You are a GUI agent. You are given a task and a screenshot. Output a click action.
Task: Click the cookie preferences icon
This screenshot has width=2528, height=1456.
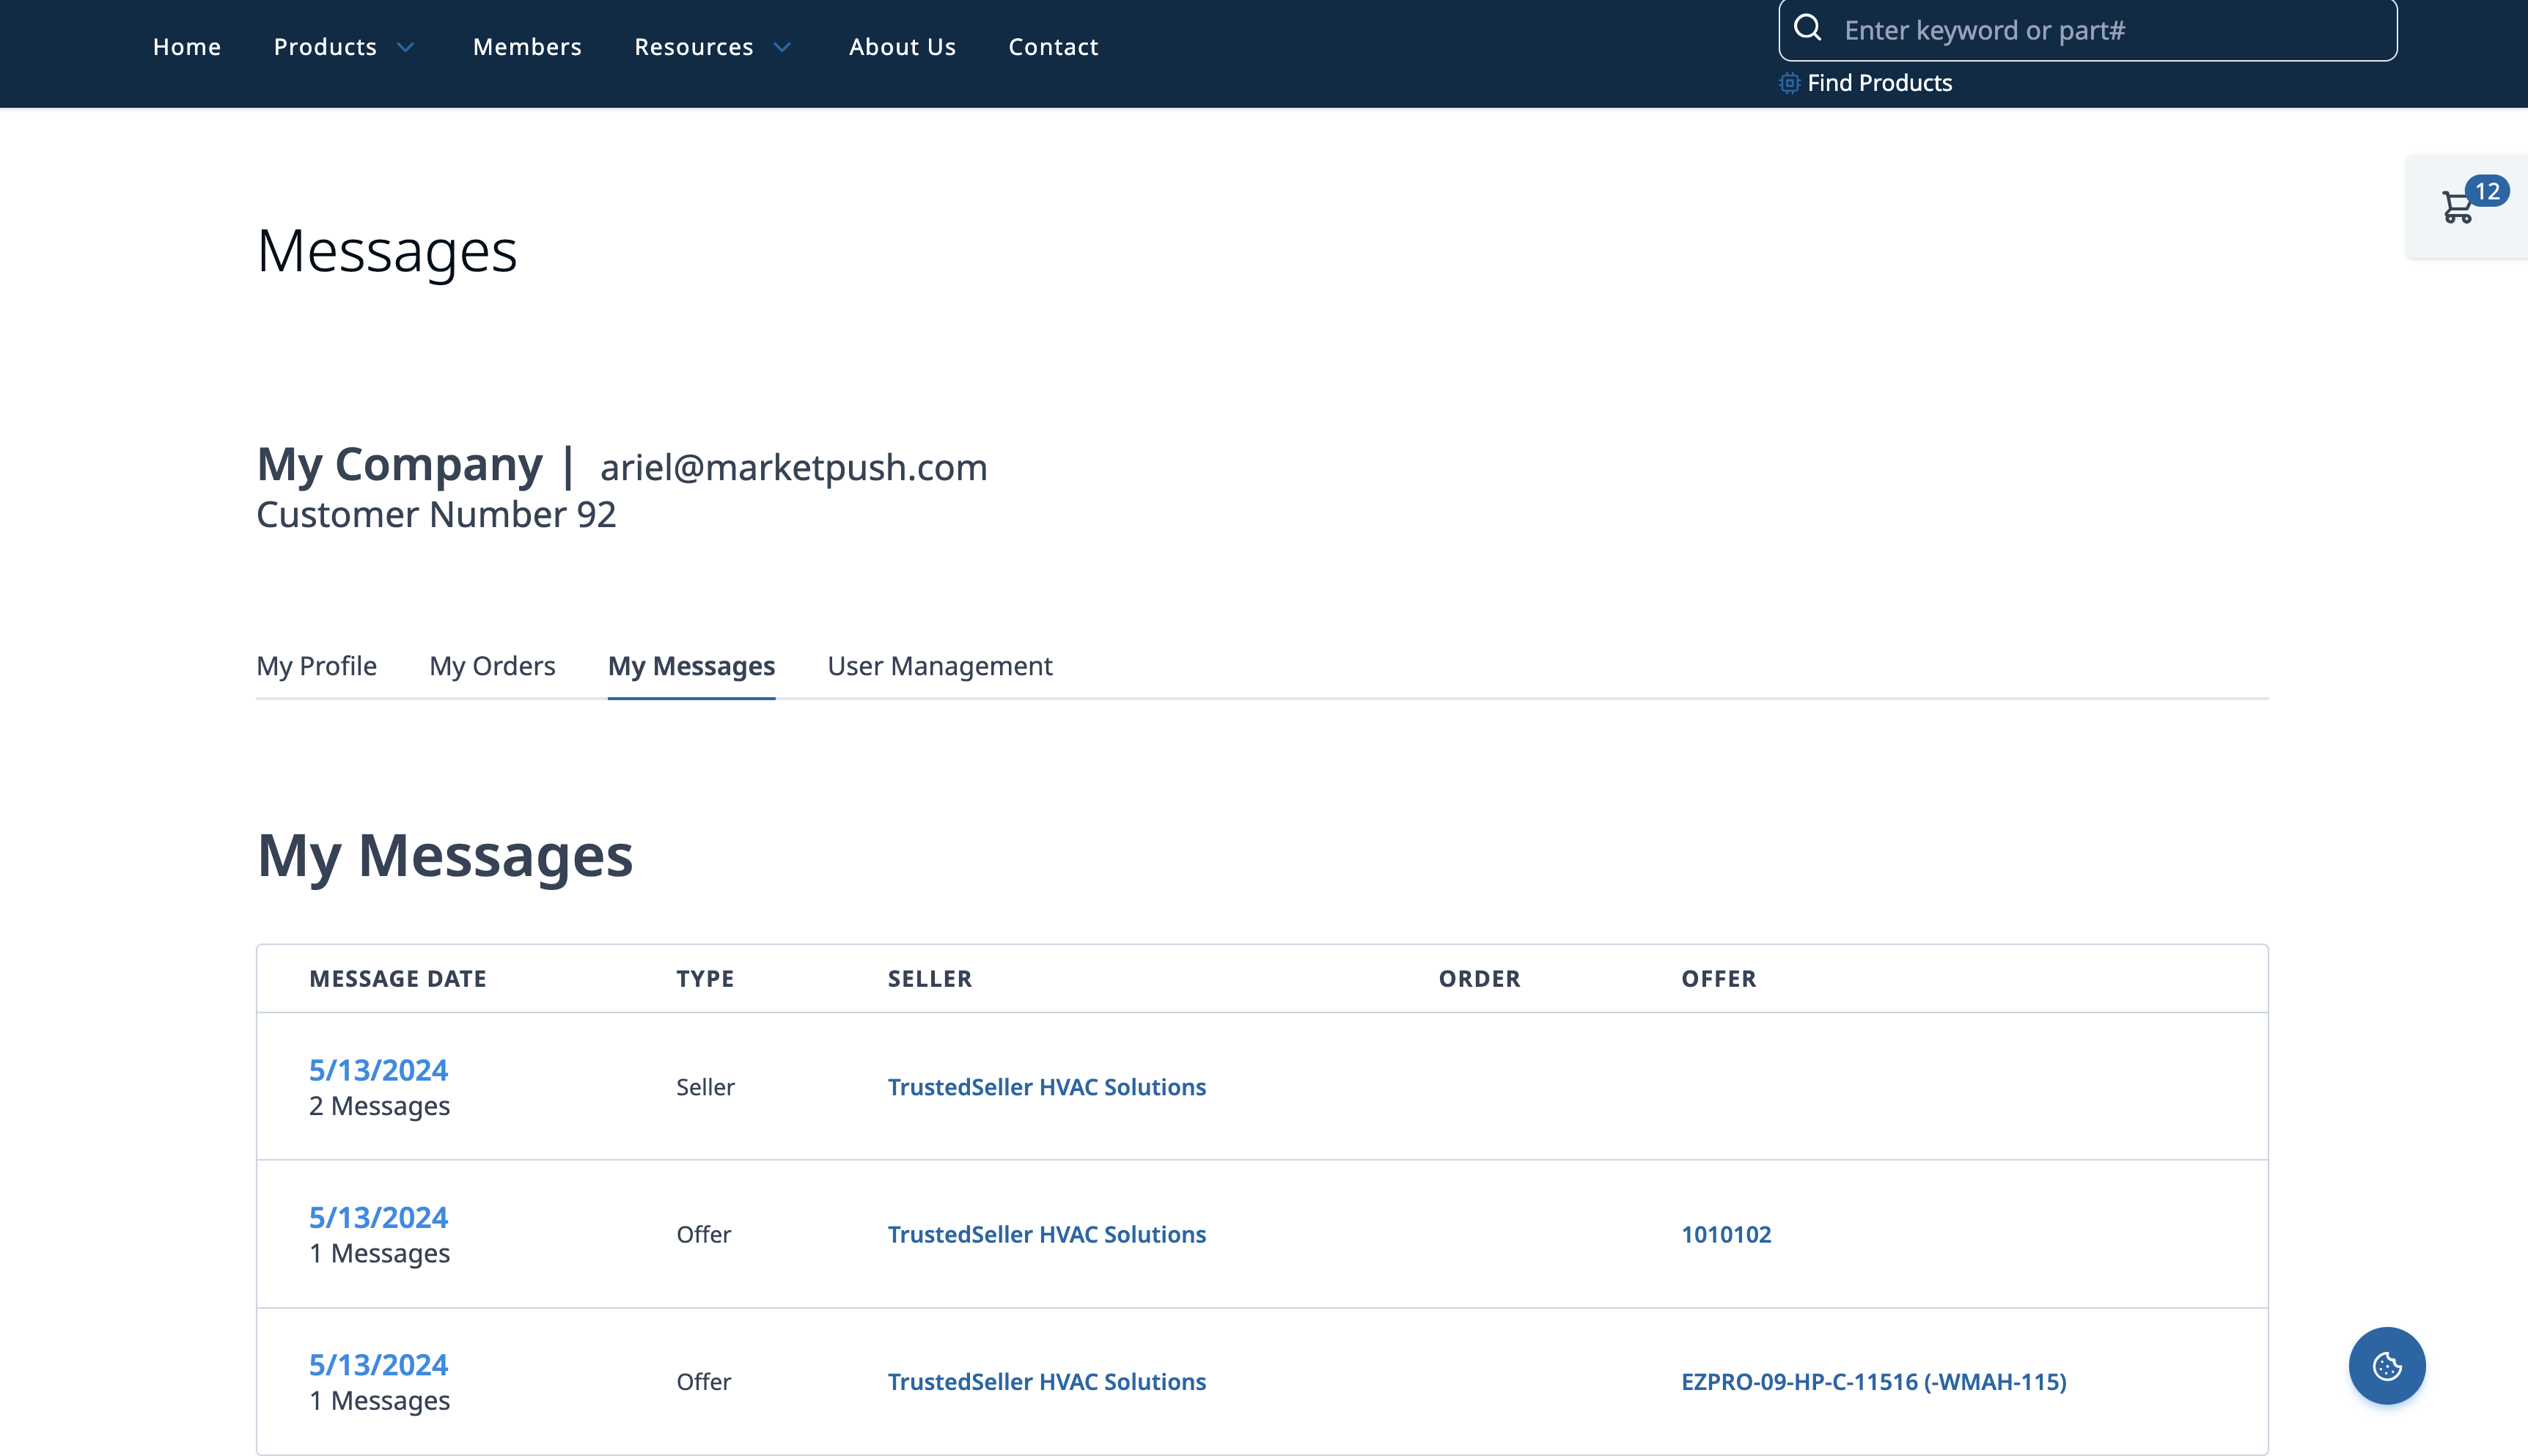pos(2387,1366)
